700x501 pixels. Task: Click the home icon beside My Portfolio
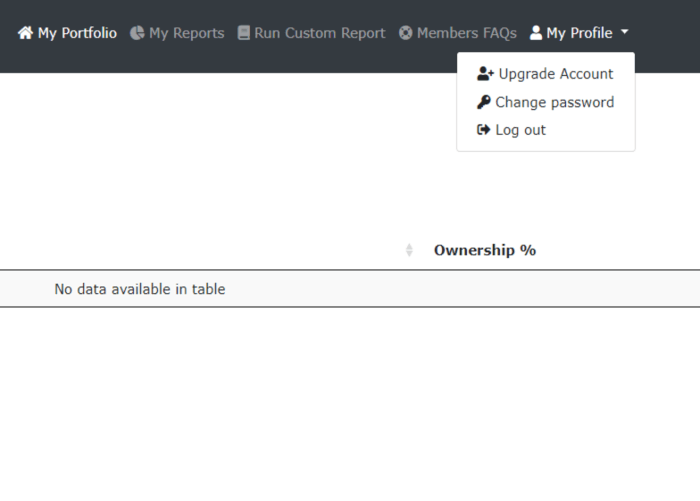point(25,33)
